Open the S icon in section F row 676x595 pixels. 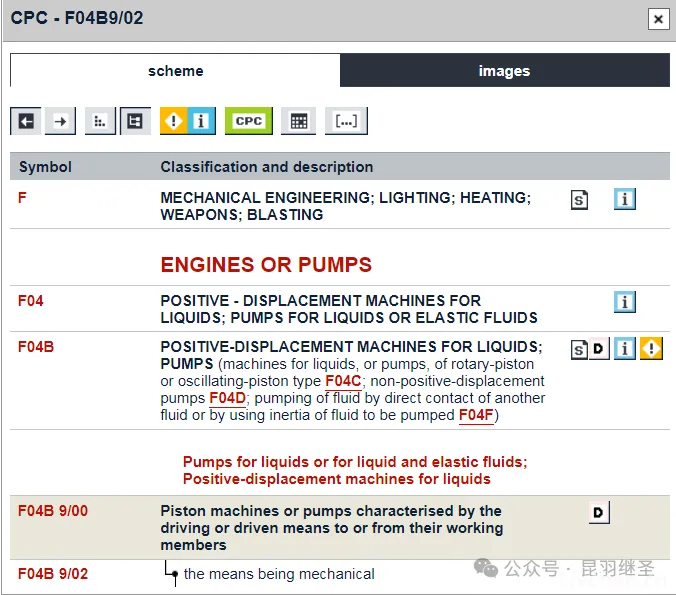579,200
